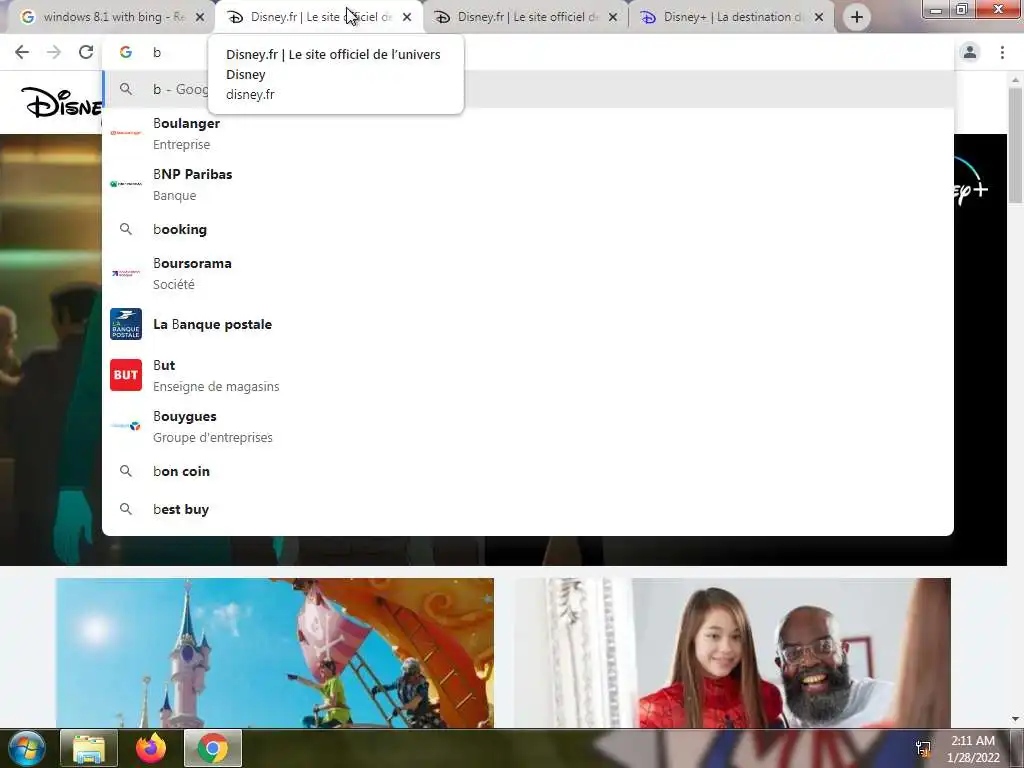Screen dimensions: 1024x768
Task: Close the first Disney.fr tab
Action: pyautogui.click(x=407, y=17)
